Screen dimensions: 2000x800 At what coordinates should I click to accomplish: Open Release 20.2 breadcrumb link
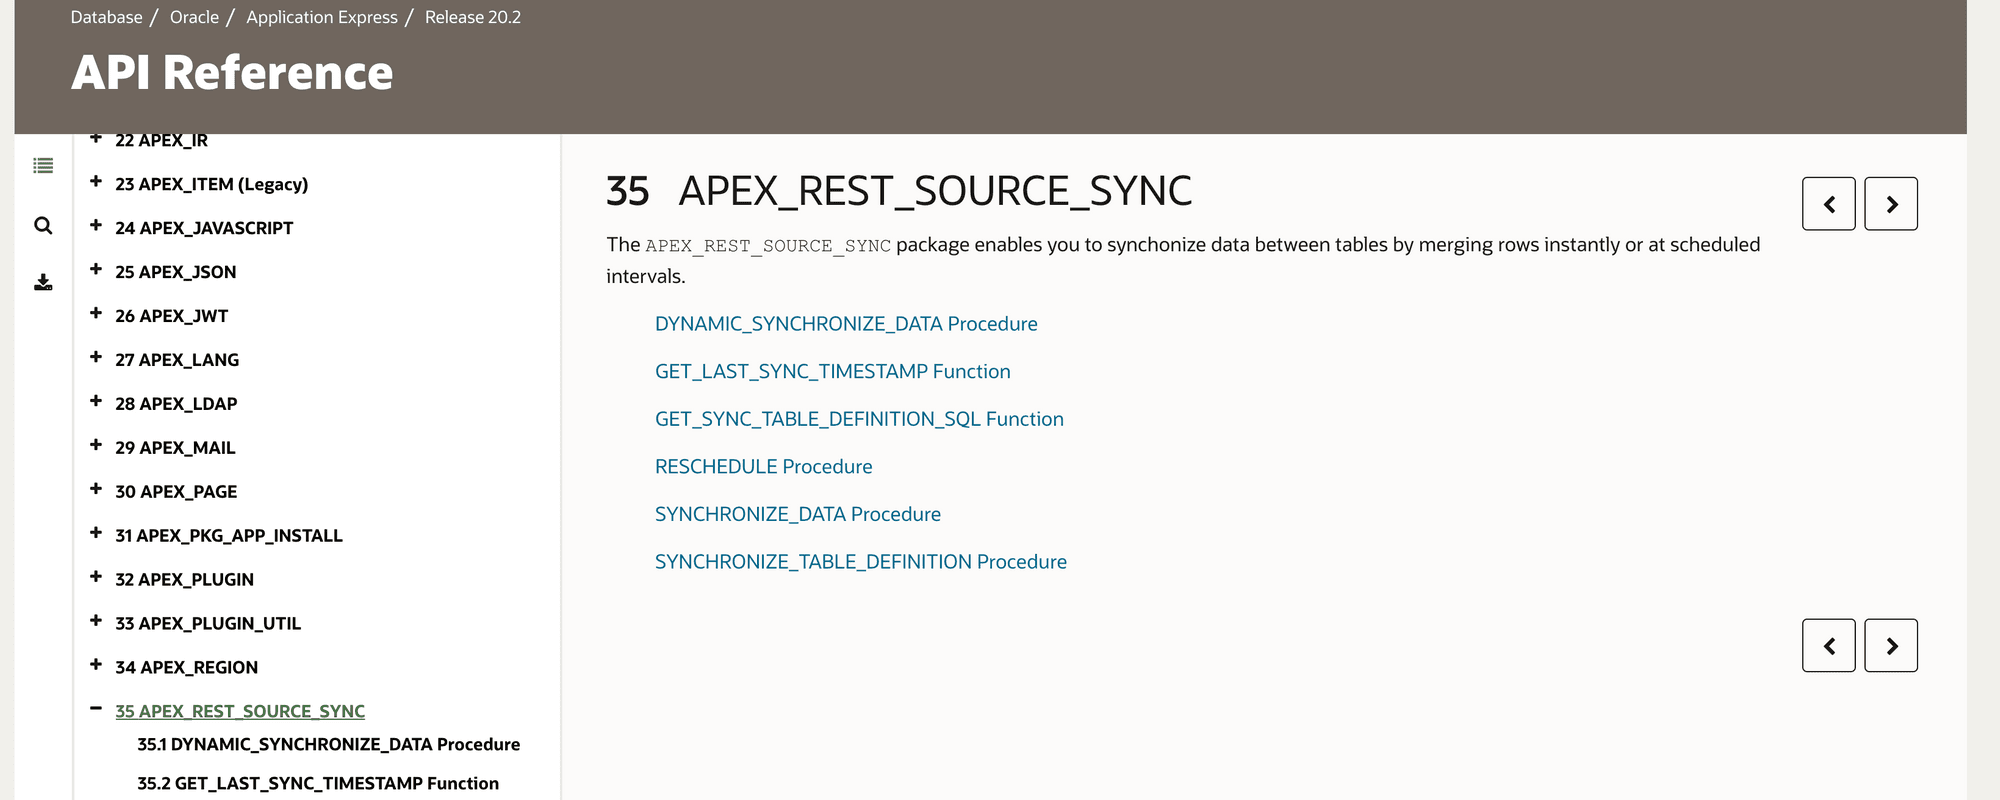(473, 17)
